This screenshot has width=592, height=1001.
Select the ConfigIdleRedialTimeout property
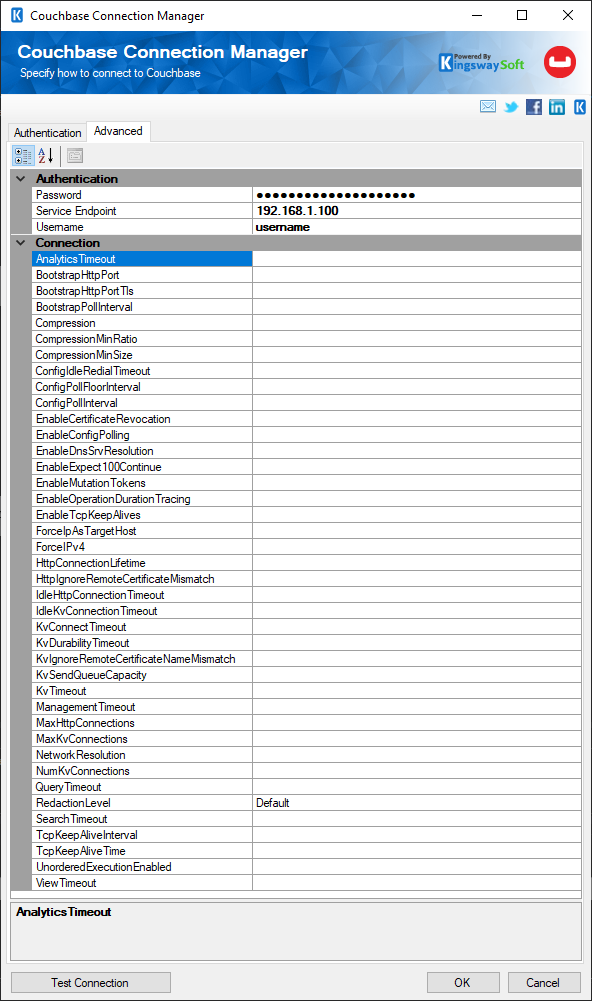pos(142,371)
